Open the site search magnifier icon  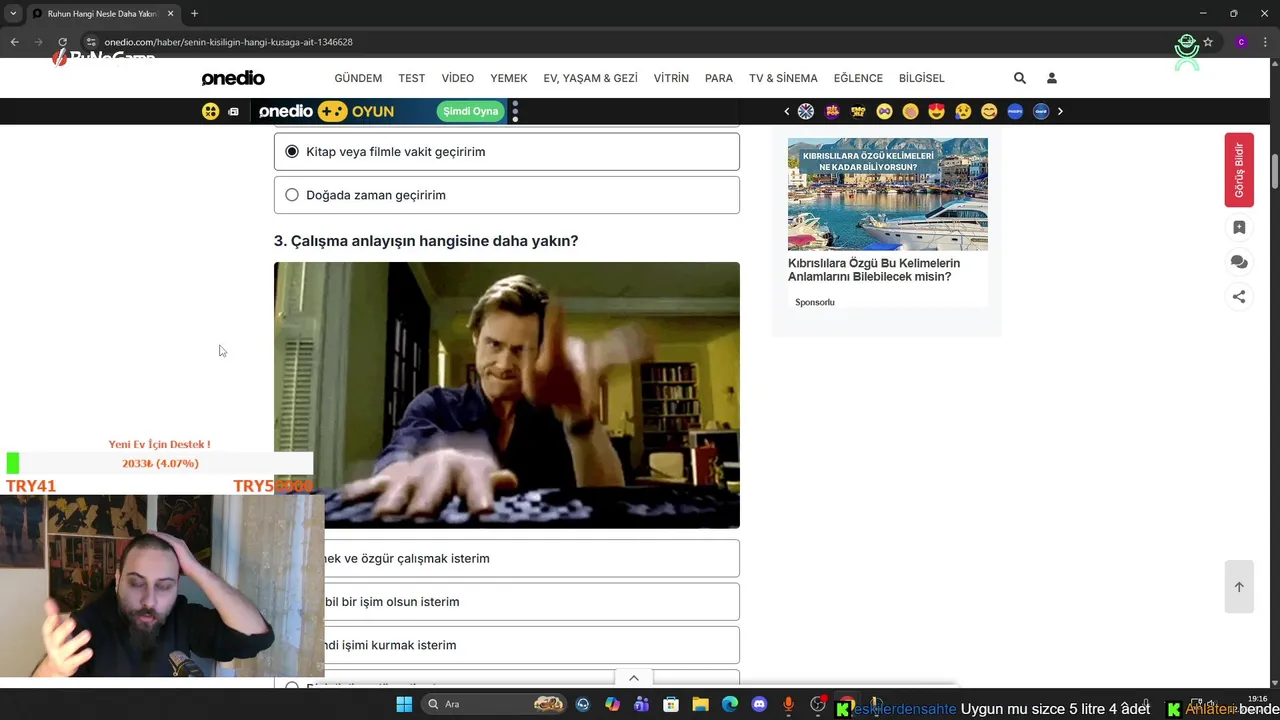coord(1020,78)
